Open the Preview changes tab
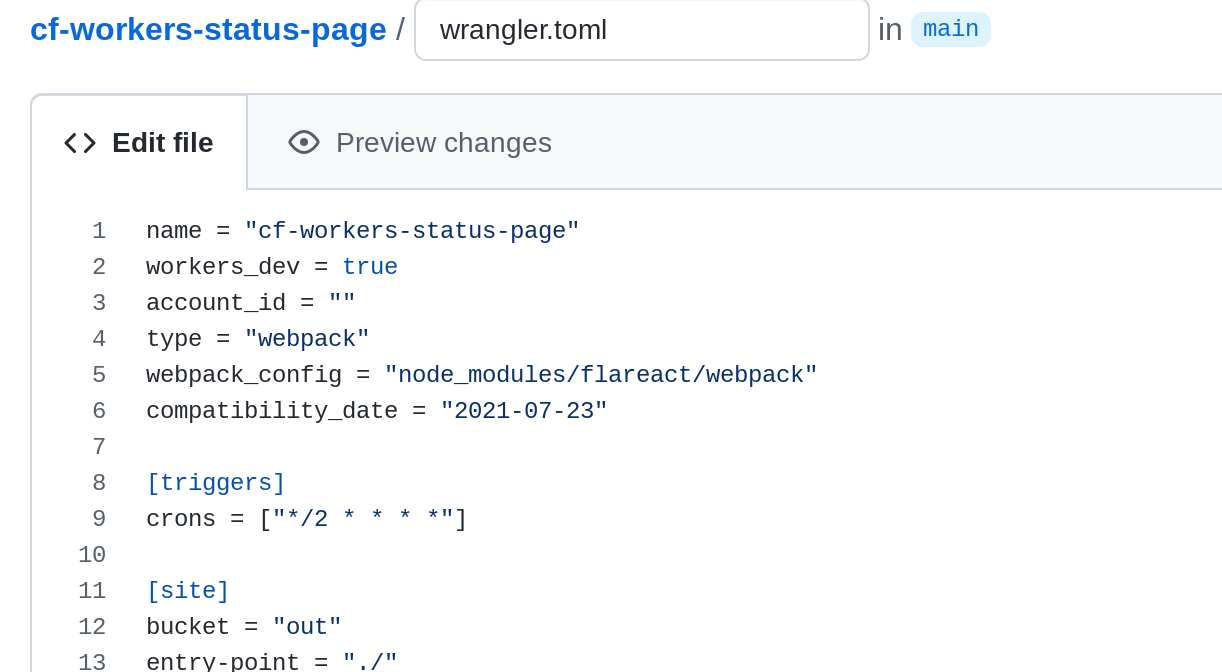This screenshot has width=1222, height=672. click(420, 143)
